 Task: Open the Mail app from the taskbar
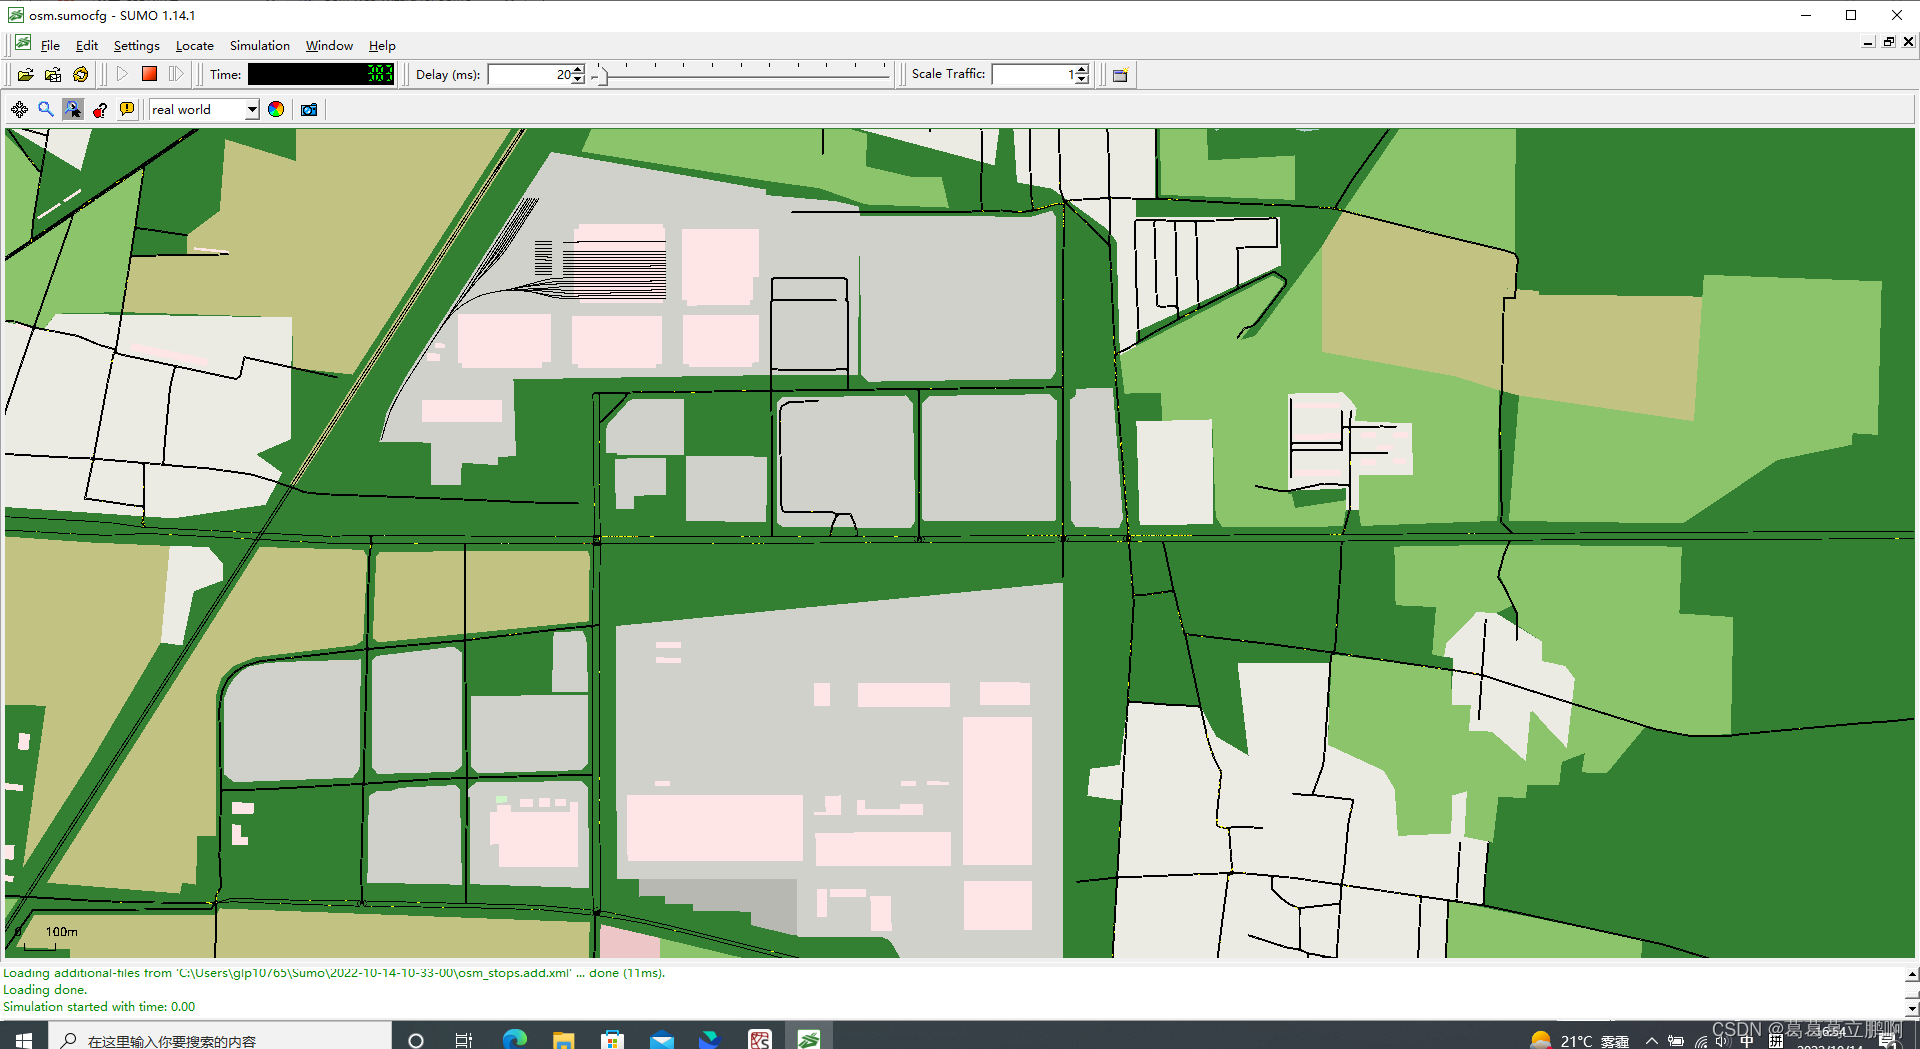pos(661,1040)
